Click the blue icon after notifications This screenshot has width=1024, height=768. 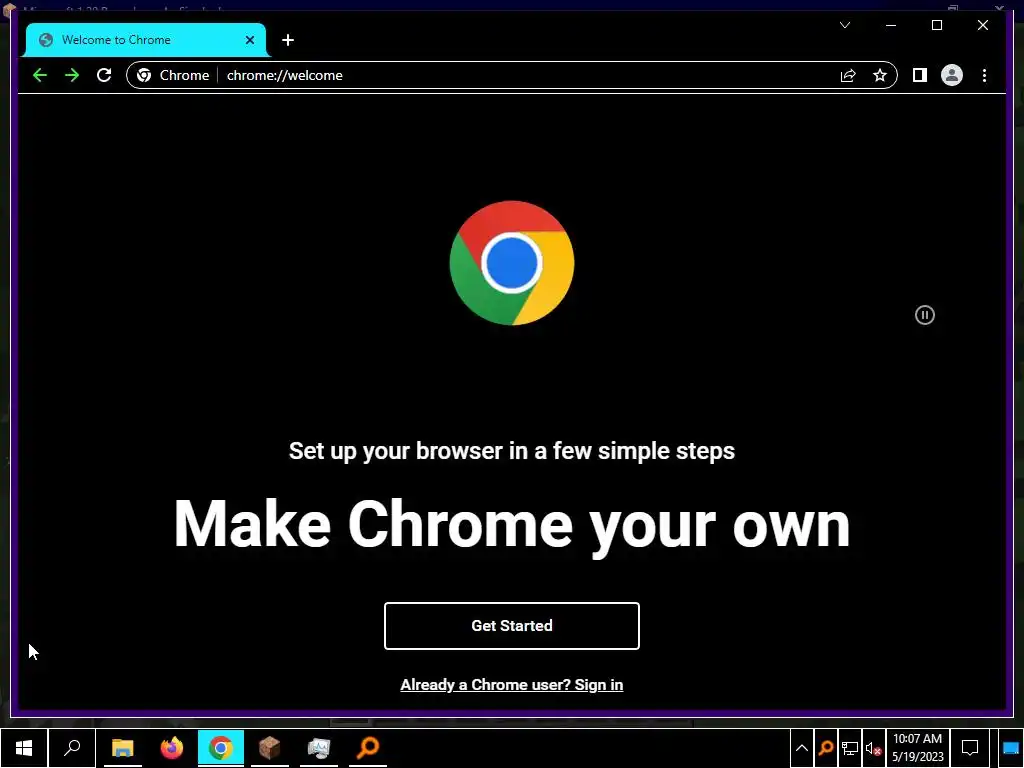(x=1010, y=748)
